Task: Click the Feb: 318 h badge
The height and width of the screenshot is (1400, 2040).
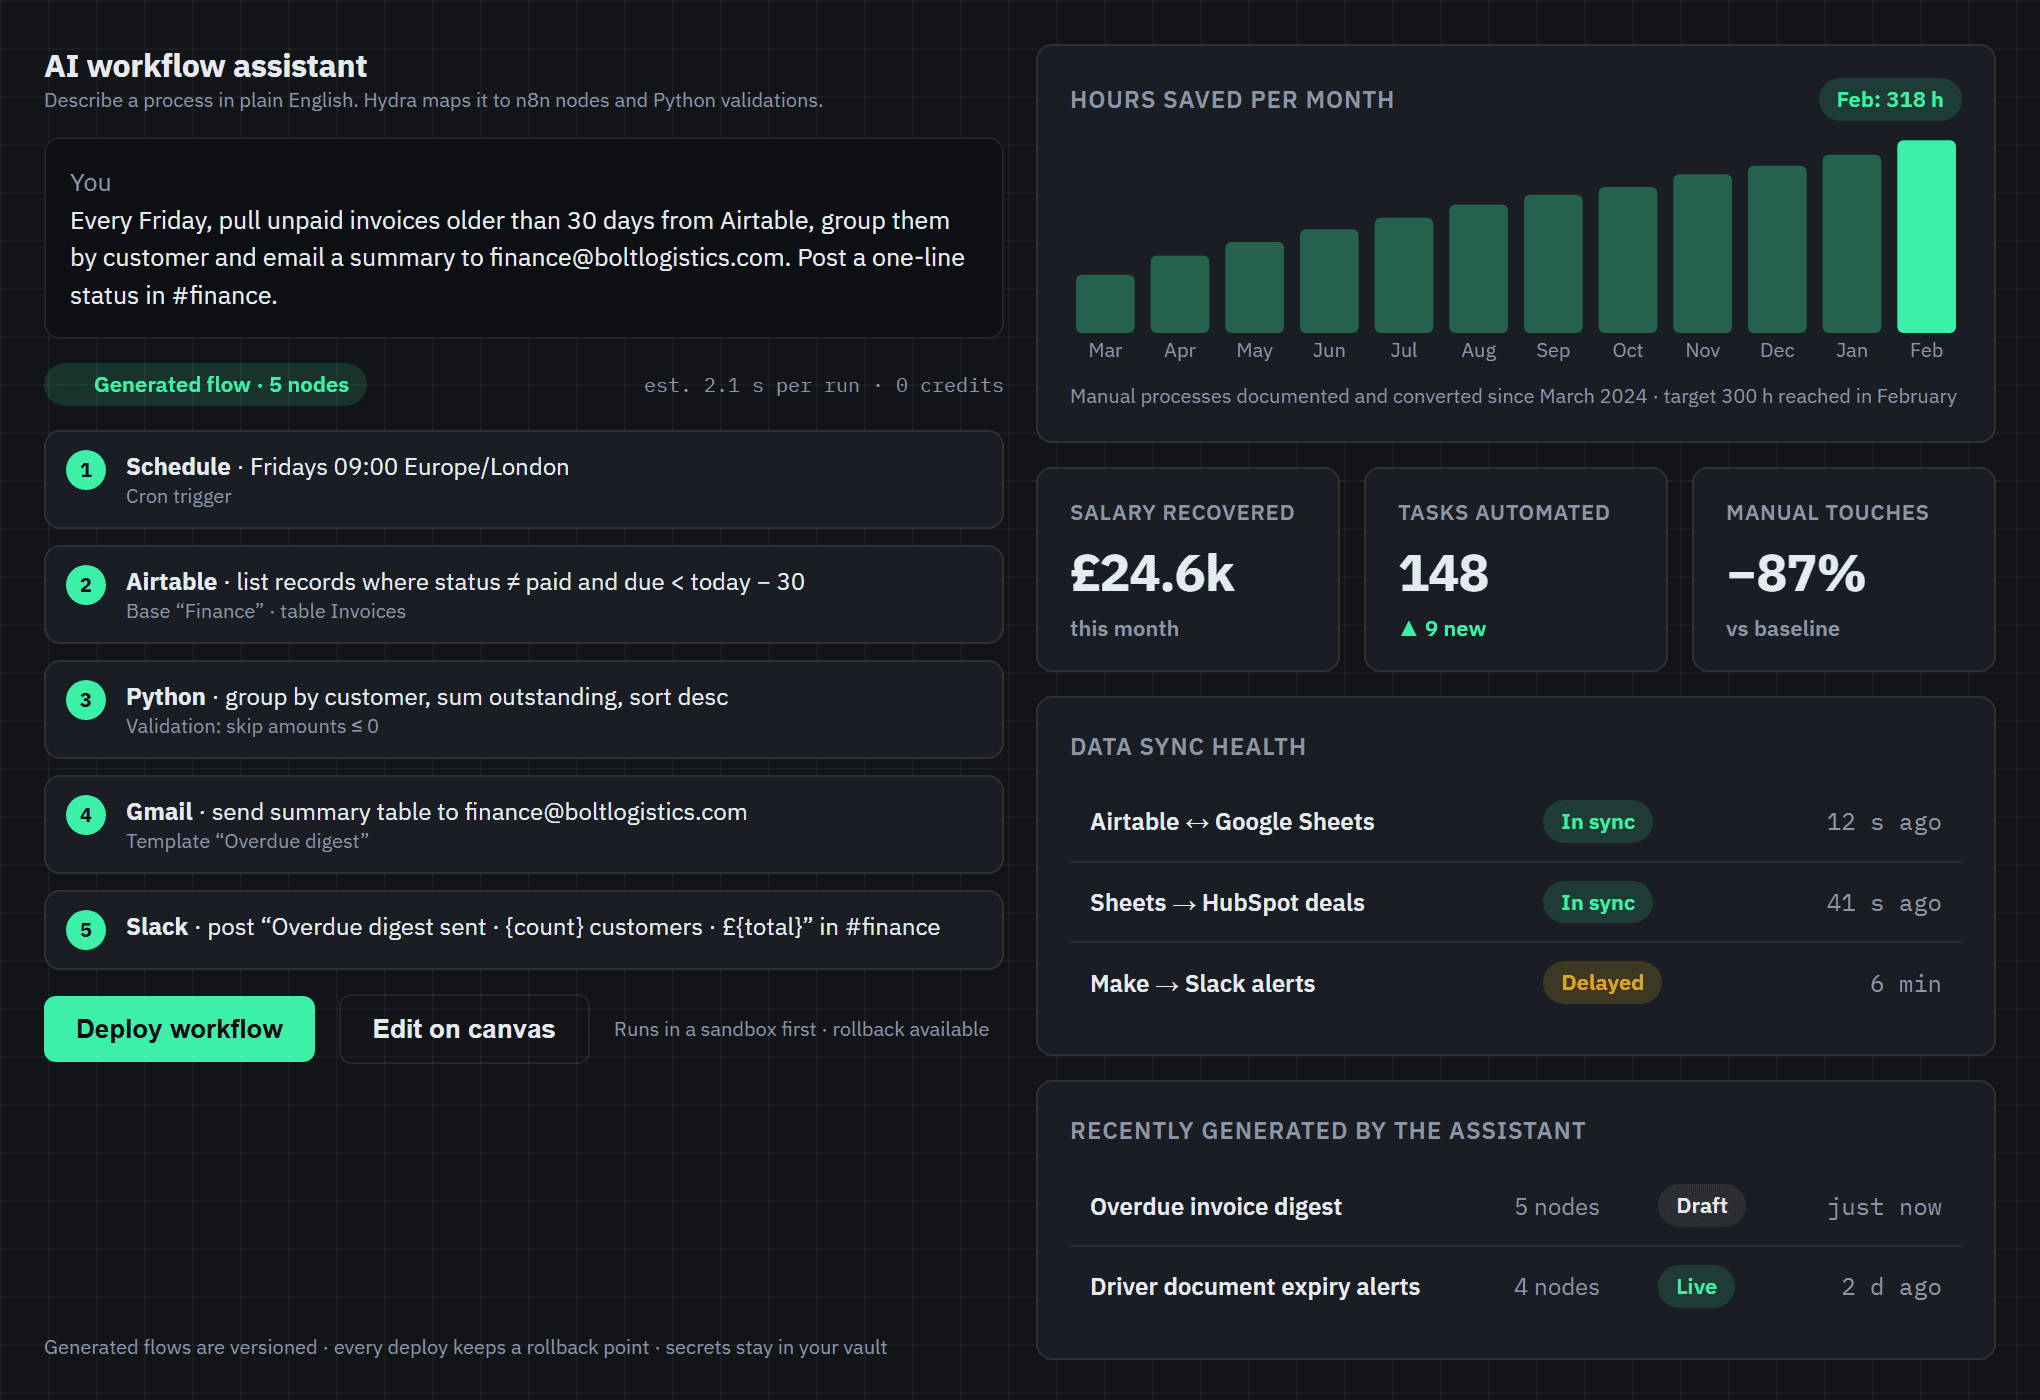Action: (1890, 100)
